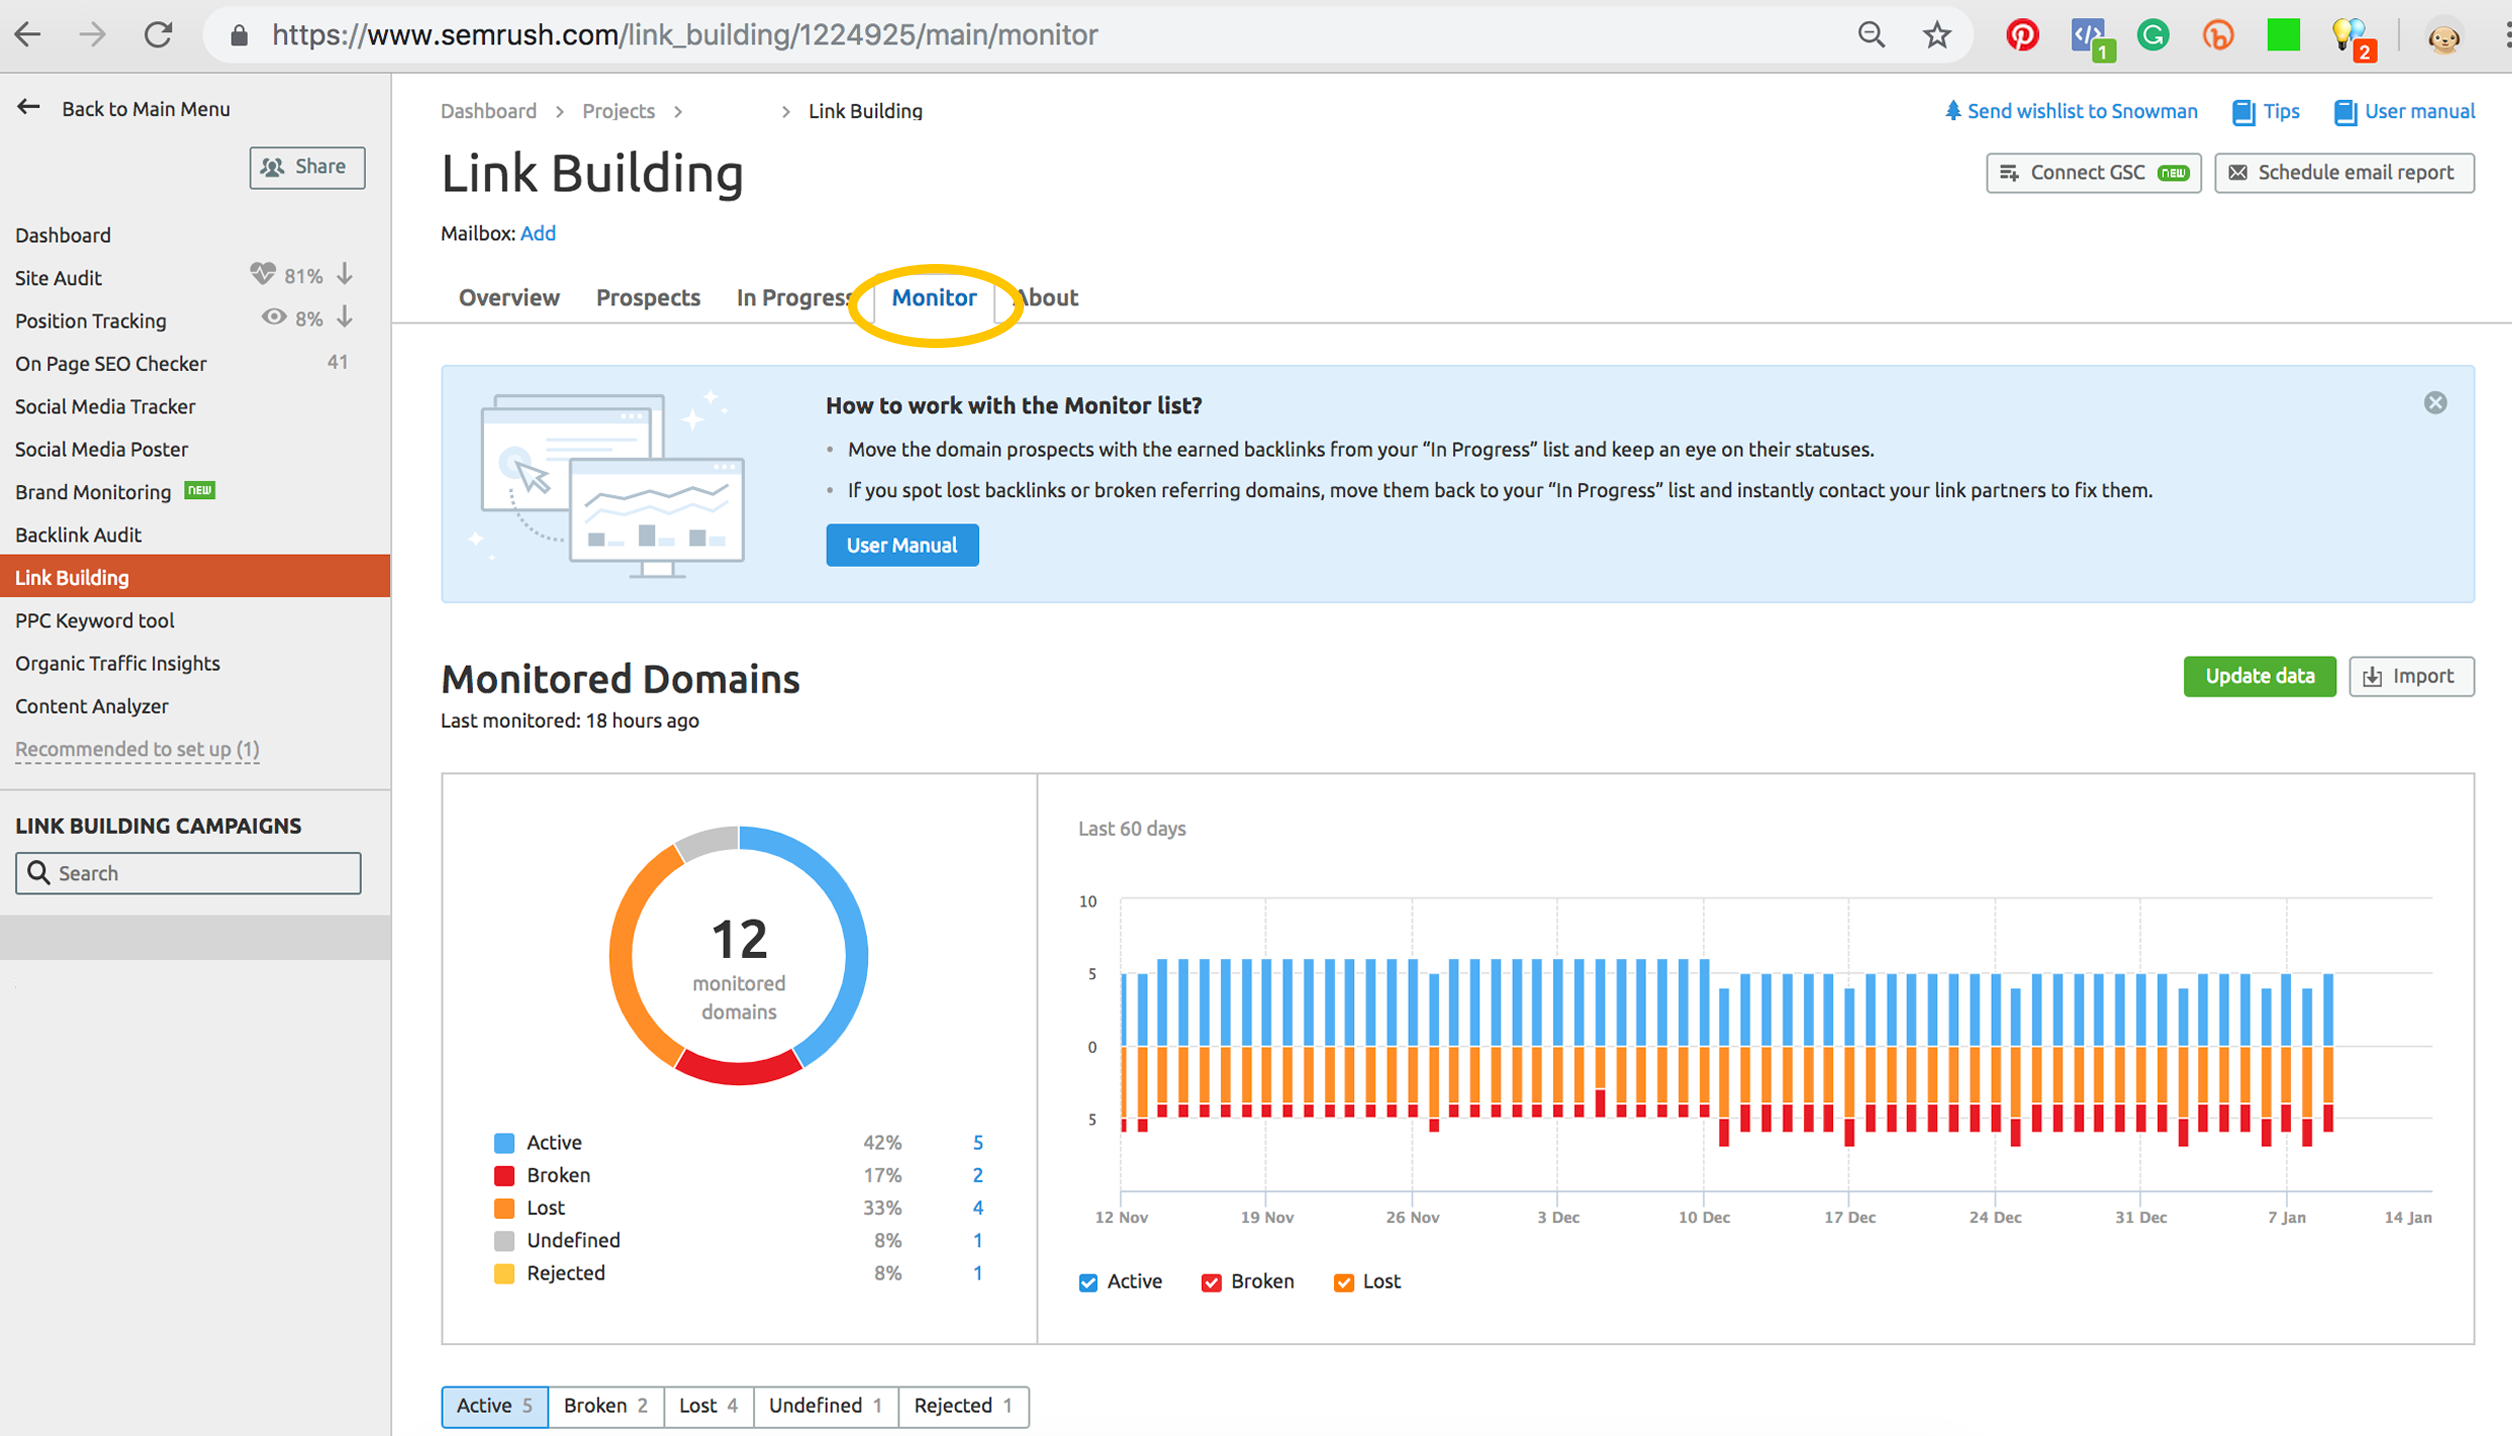Switch to the Prospects tab
This screenshot has width=2512, height=1436.
click(x=648, y=297)
